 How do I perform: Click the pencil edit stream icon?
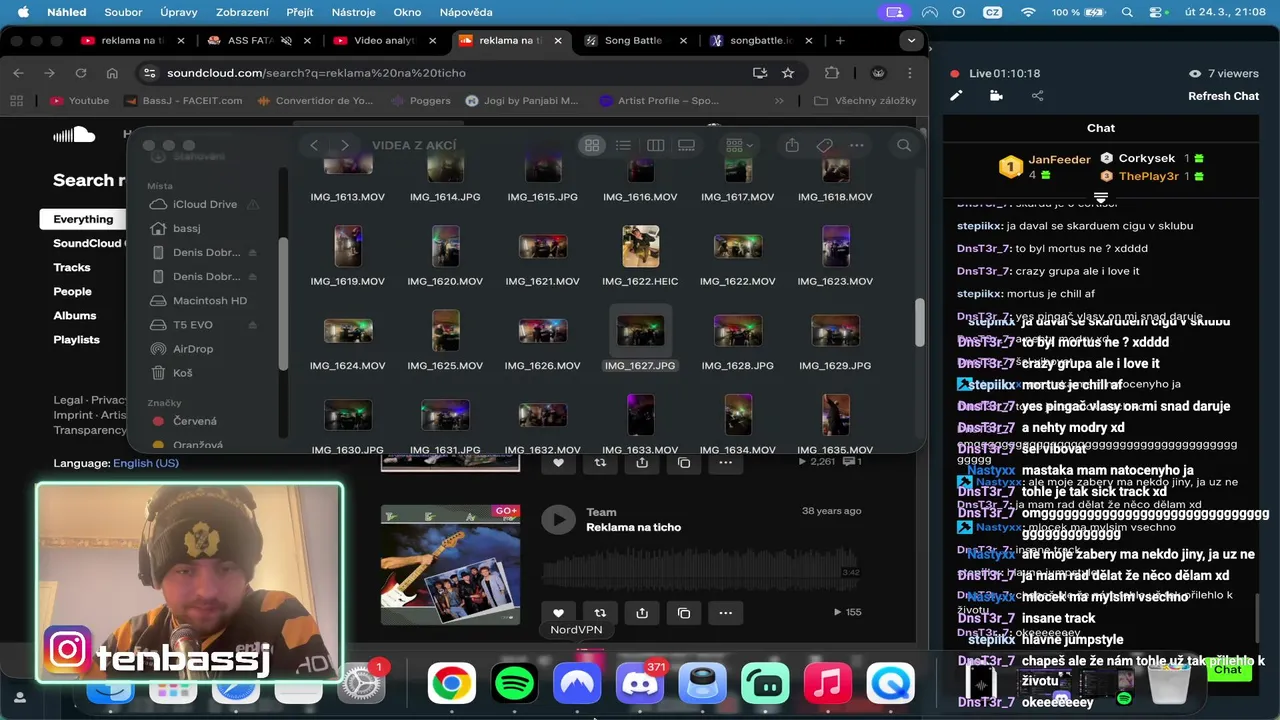coord(956,96)
